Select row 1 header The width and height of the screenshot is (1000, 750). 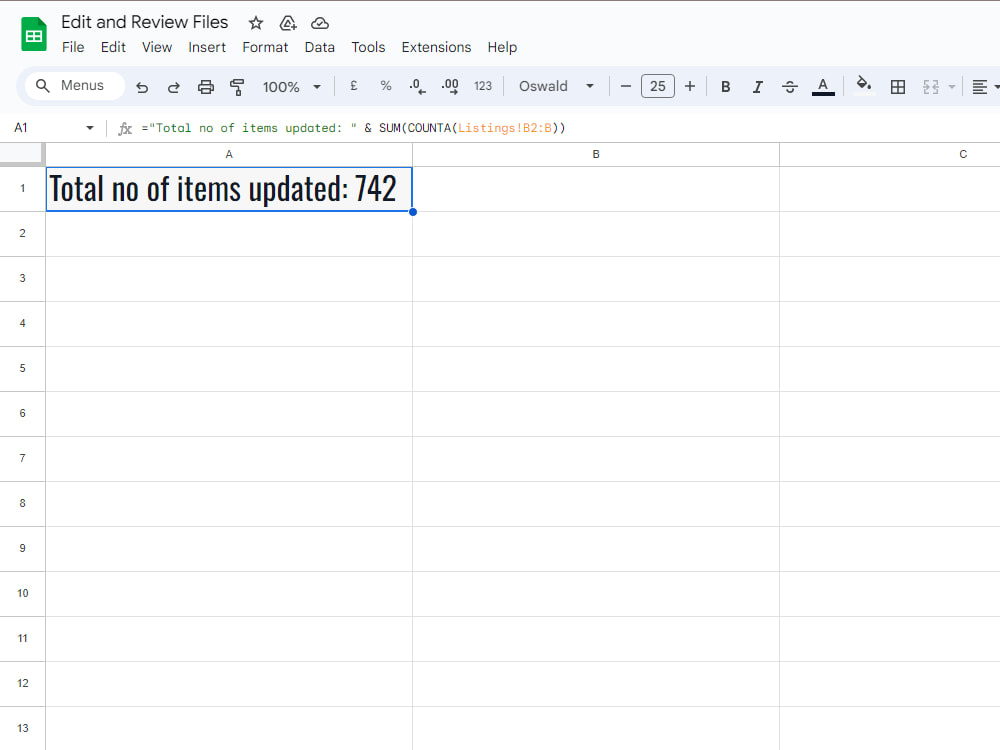22,189
